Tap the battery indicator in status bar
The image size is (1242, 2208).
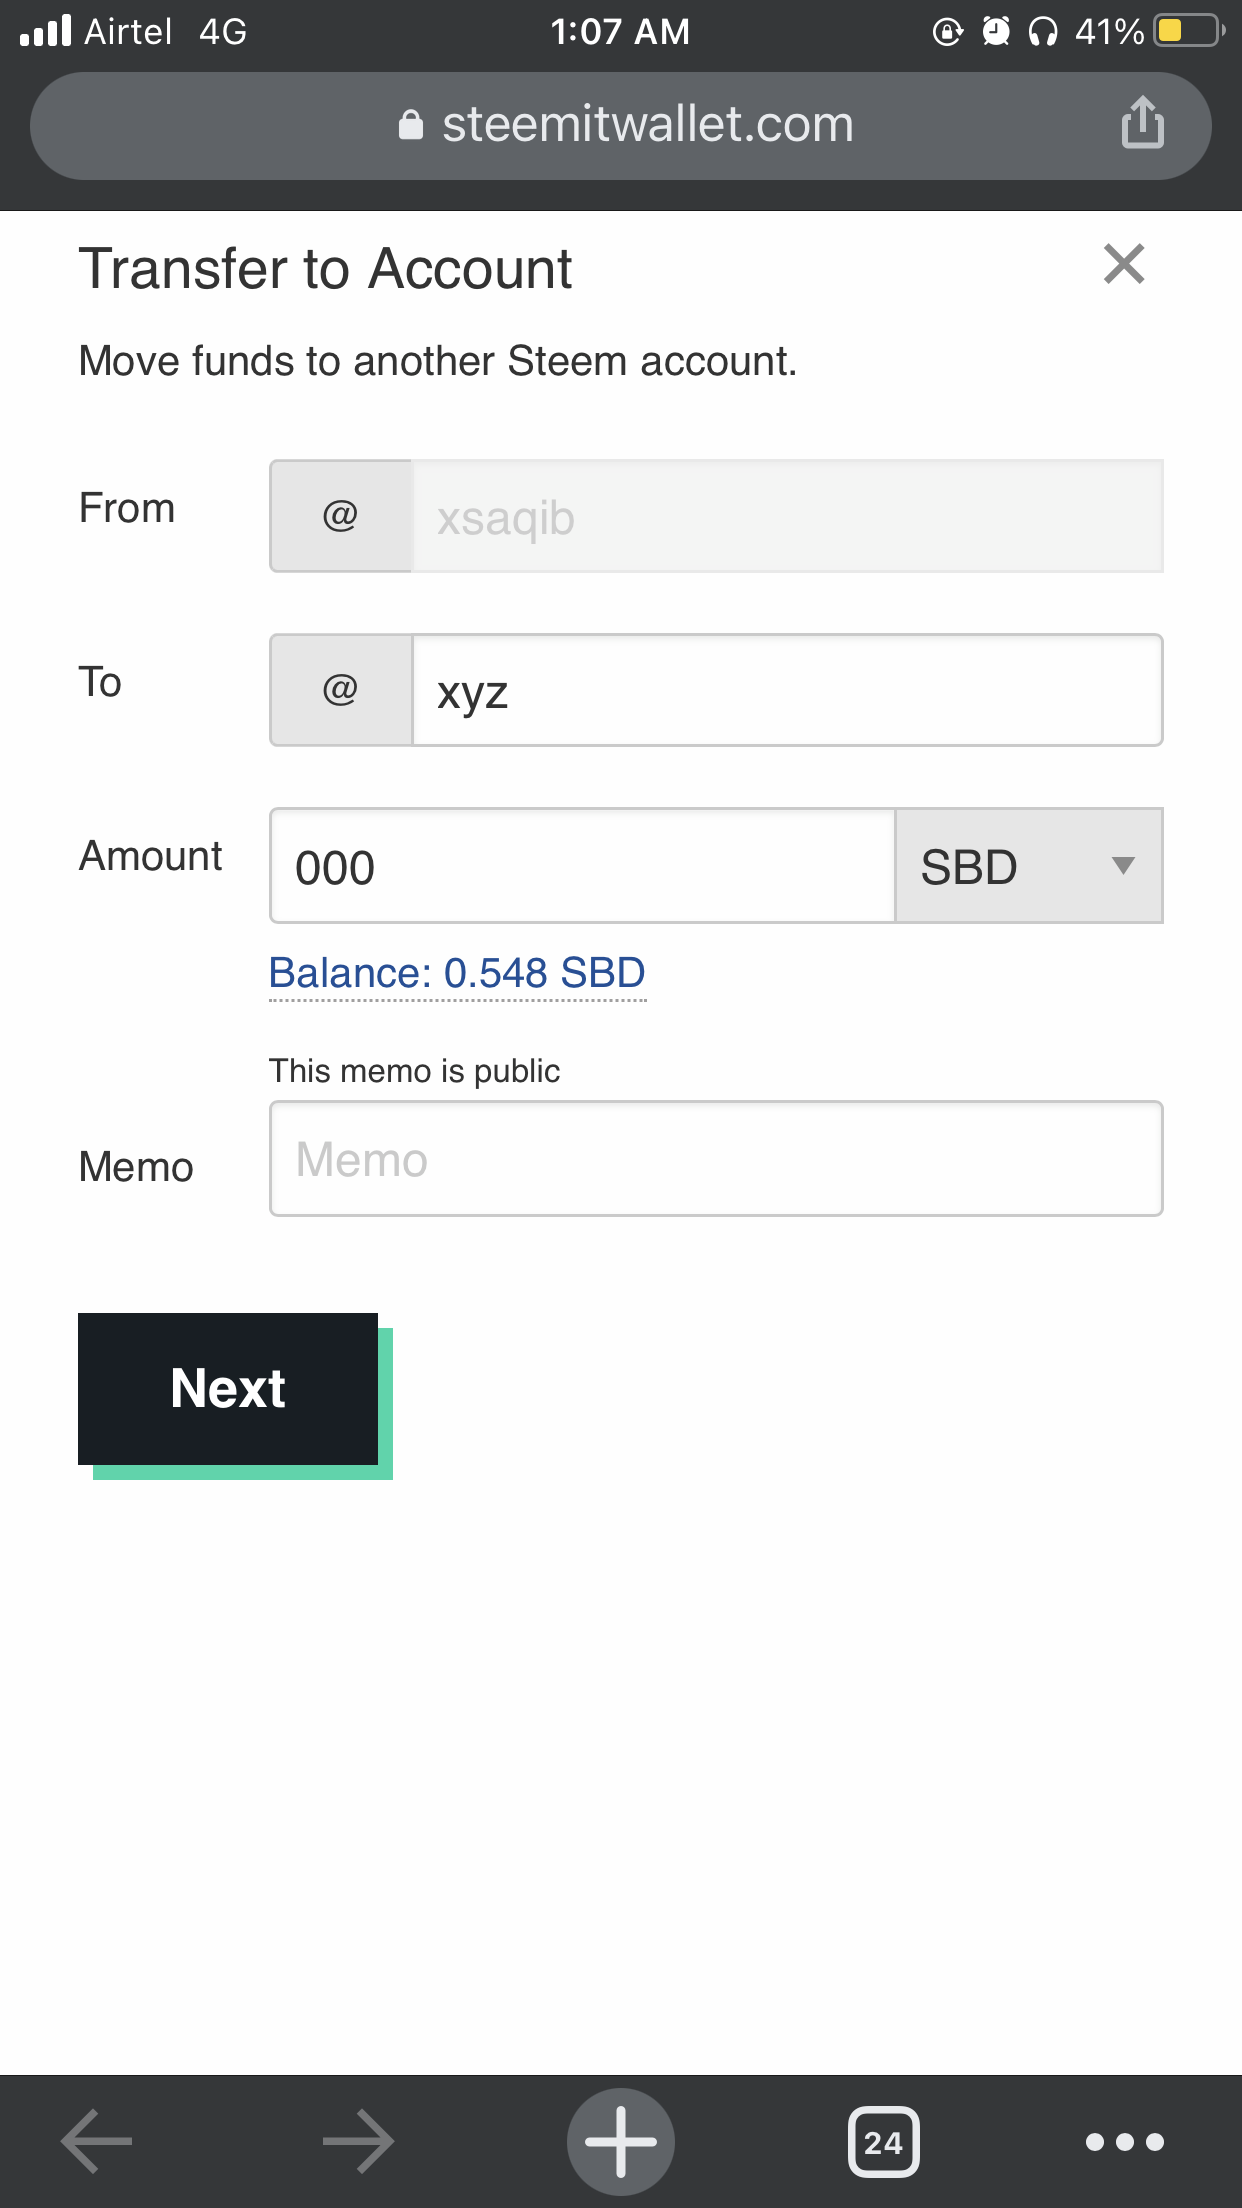tap(1187, 31)
